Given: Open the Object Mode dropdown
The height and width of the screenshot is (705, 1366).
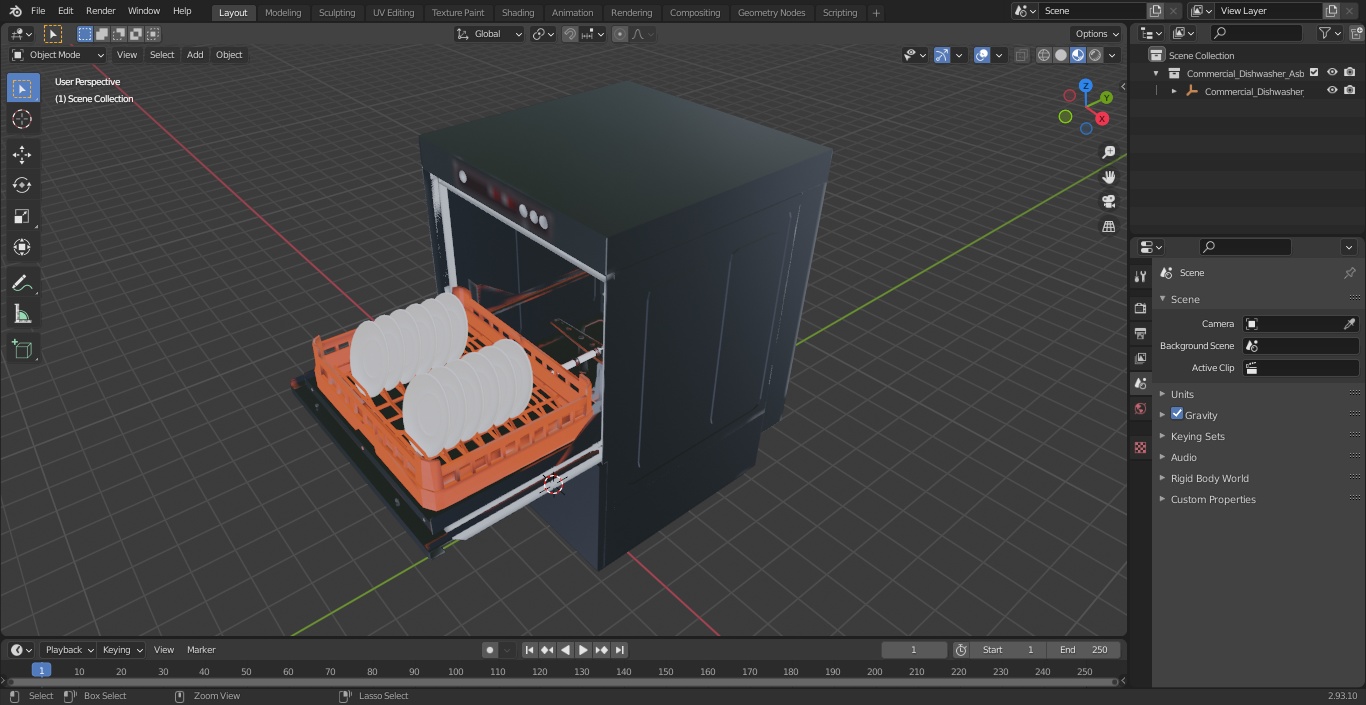Looking at the screenshot, I should (x=58, y=55).
